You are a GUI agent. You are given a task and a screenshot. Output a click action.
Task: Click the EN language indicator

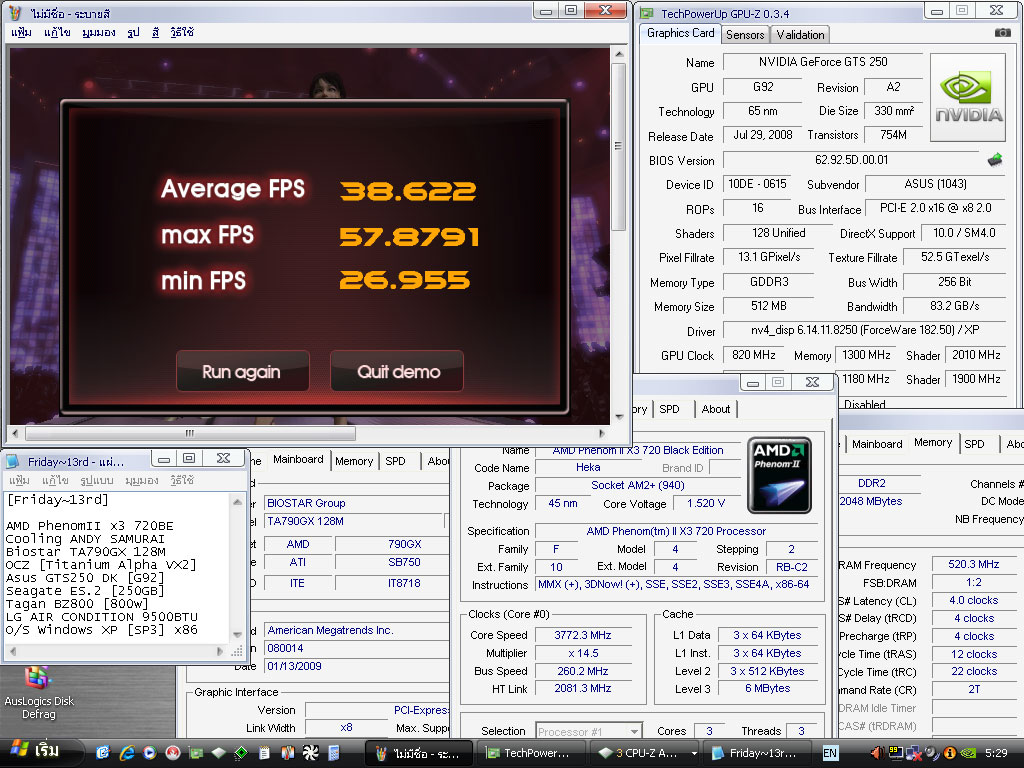(830, 753)
